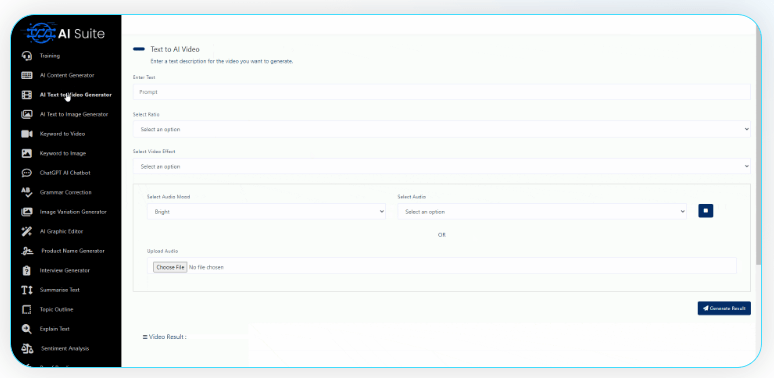Open Training via its headset icon
Viewport: 774px width, 378px height.
(x=27, y=56)
